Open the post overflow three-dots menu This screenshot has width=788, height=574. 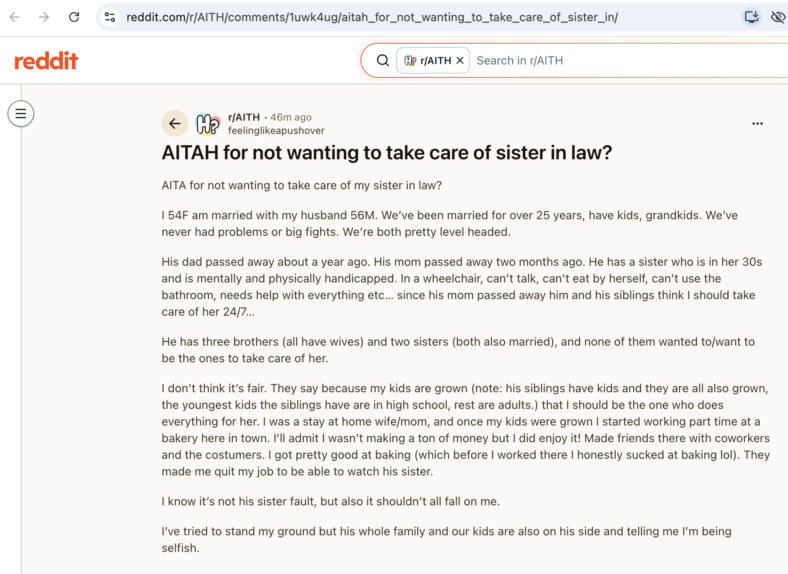pos(757,124)
